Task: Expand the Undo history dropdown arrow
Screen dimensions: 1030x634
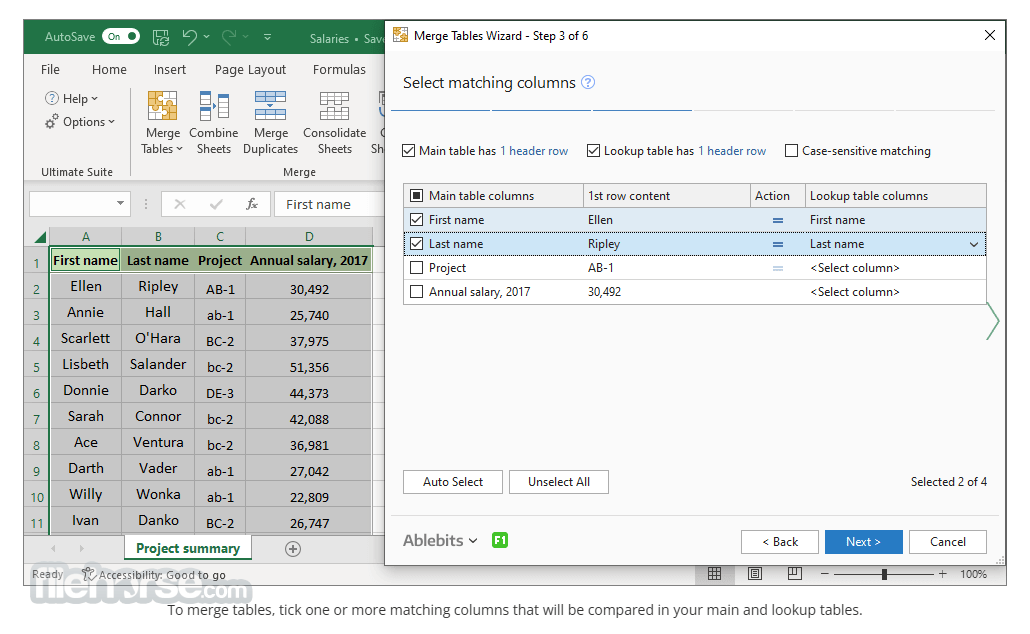Action: click(206, 37)
